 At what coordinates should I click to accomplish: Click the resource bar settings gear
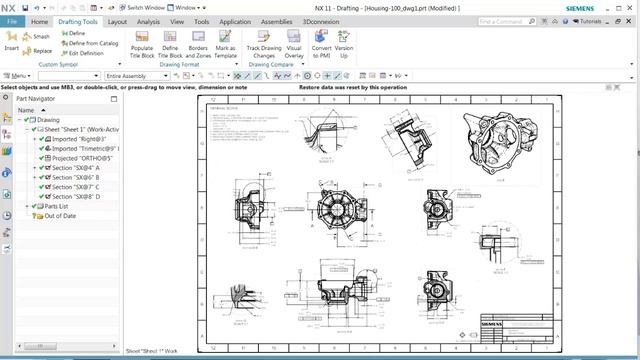6,98
